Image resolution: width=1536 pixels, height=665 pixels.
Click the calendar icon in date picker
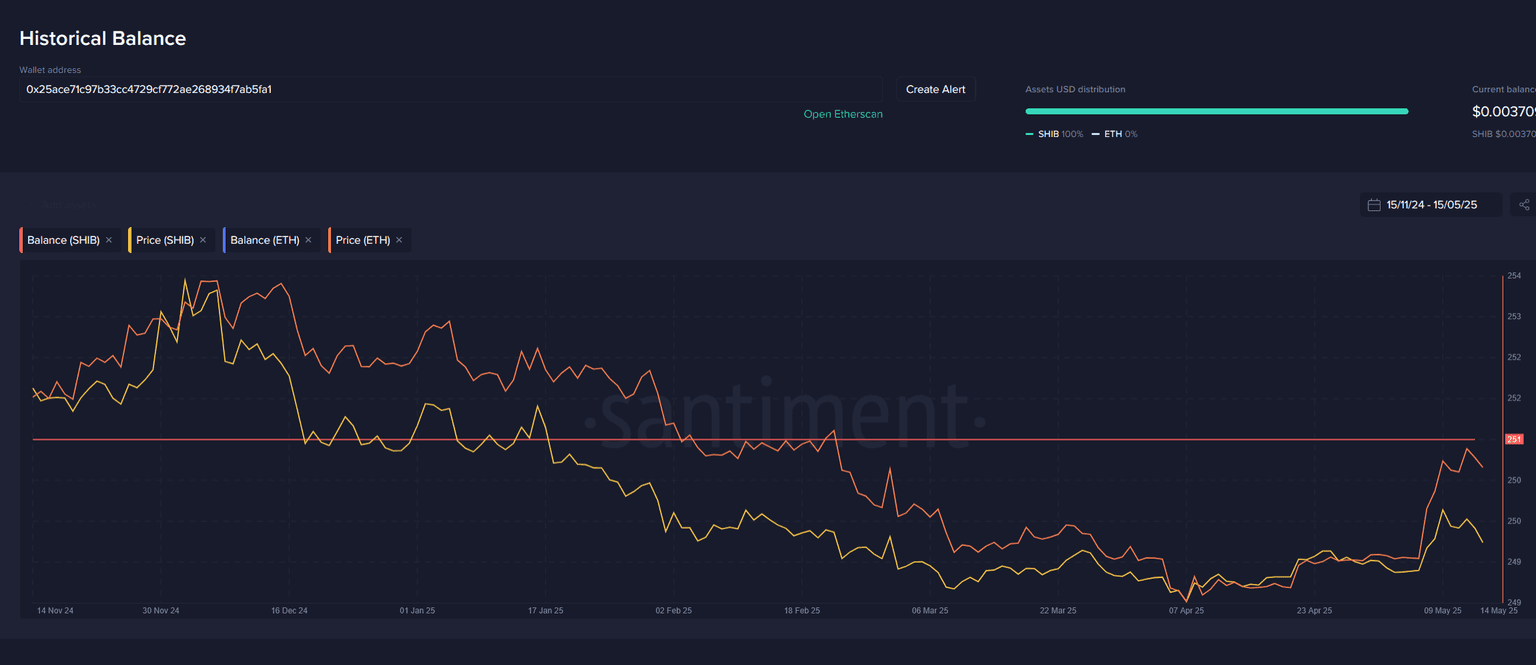point(1374,205)
